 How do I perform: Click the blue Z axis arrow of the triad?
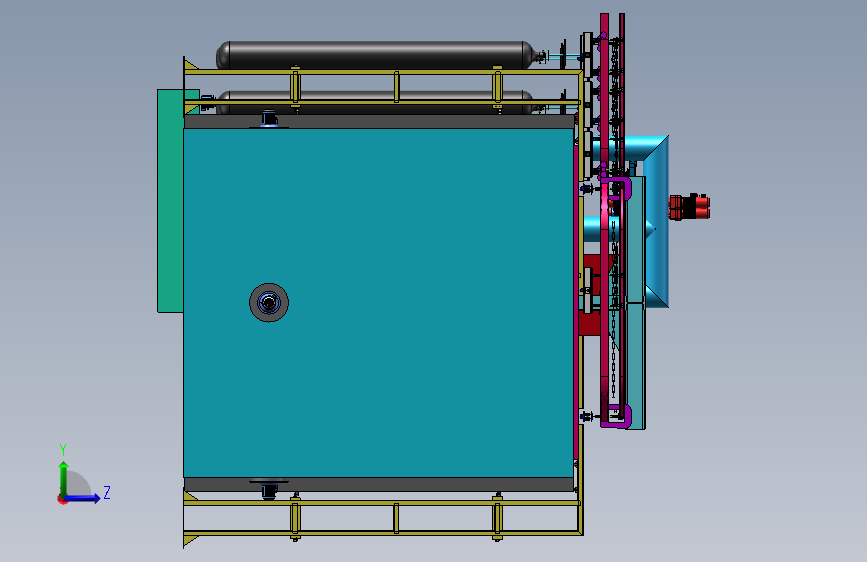point(82,498)
